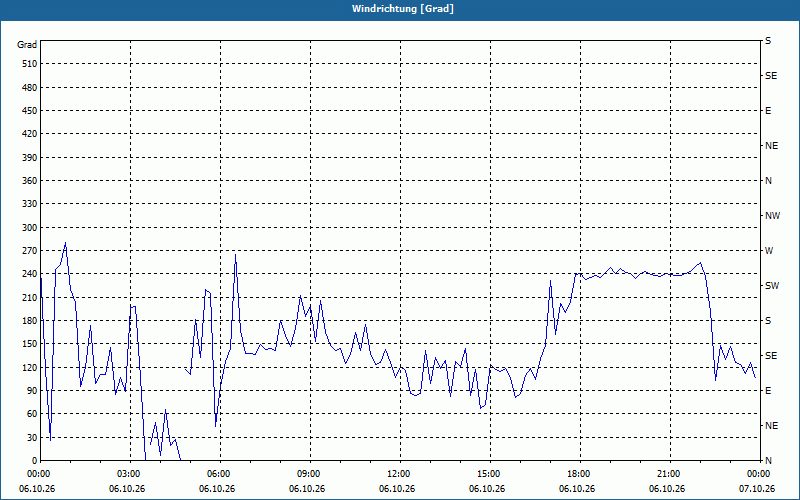This screenshot has width=800, height=500.
Task: Click the 60 y-axis value
Action: (x=32, y=414)
